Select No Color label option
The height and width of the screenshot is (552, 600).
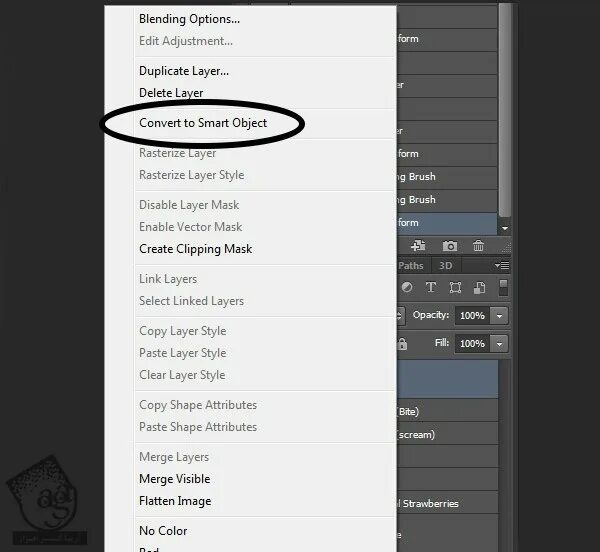(x=163, y=531)
